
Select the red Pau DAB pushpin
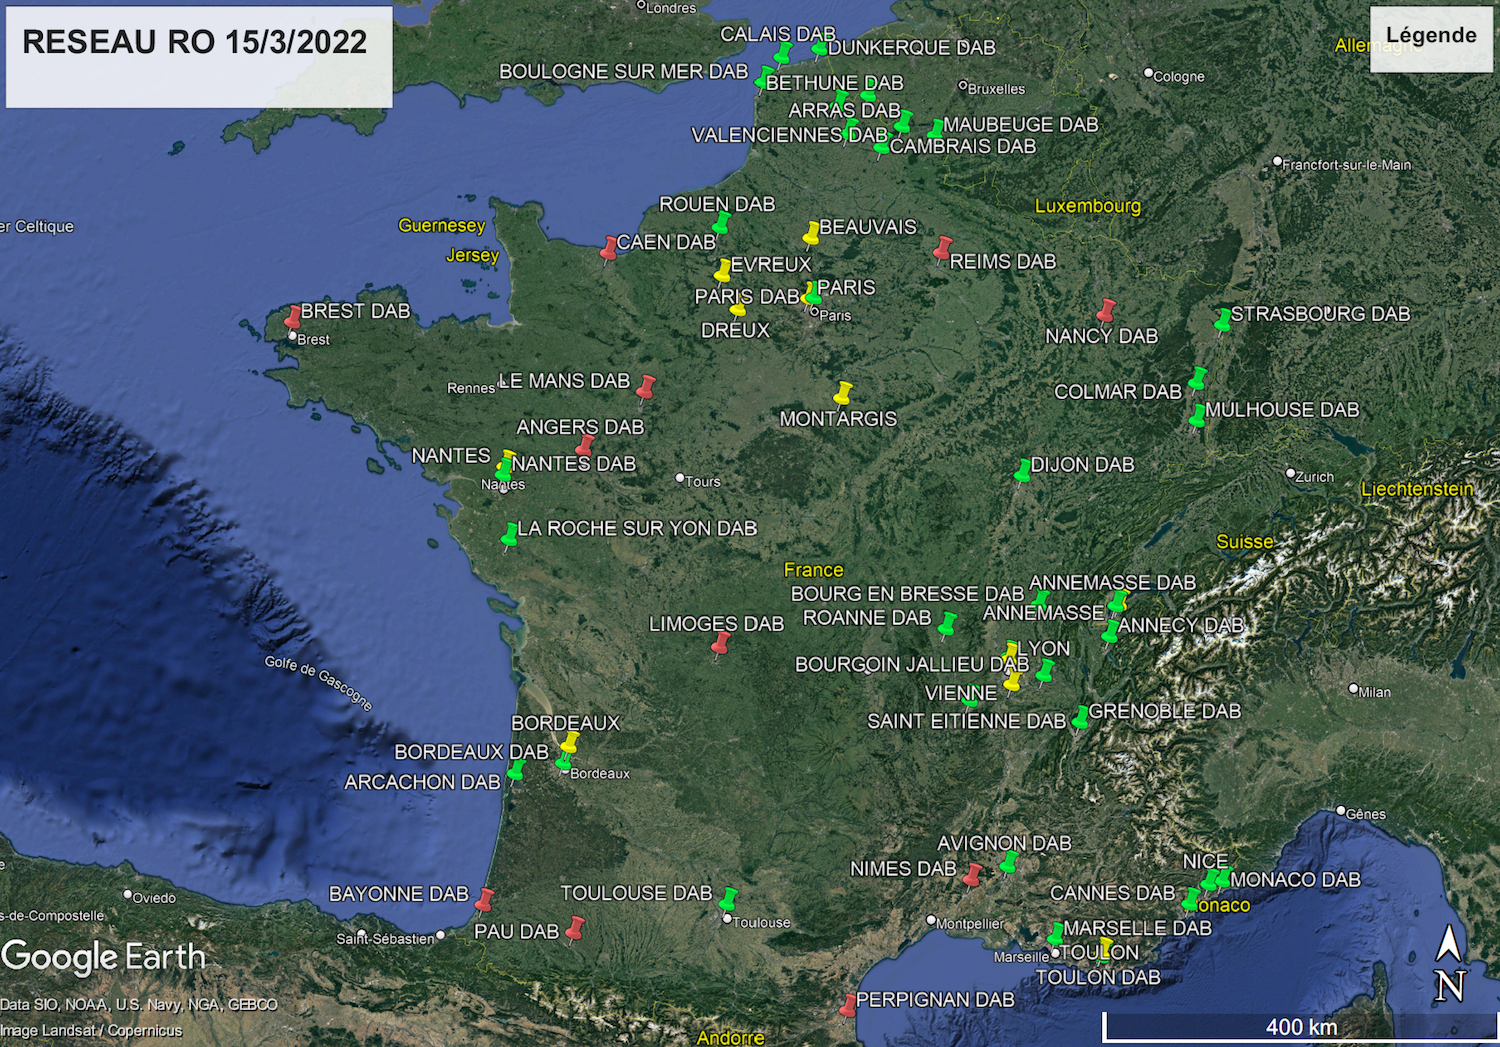(x=575, y=928)
